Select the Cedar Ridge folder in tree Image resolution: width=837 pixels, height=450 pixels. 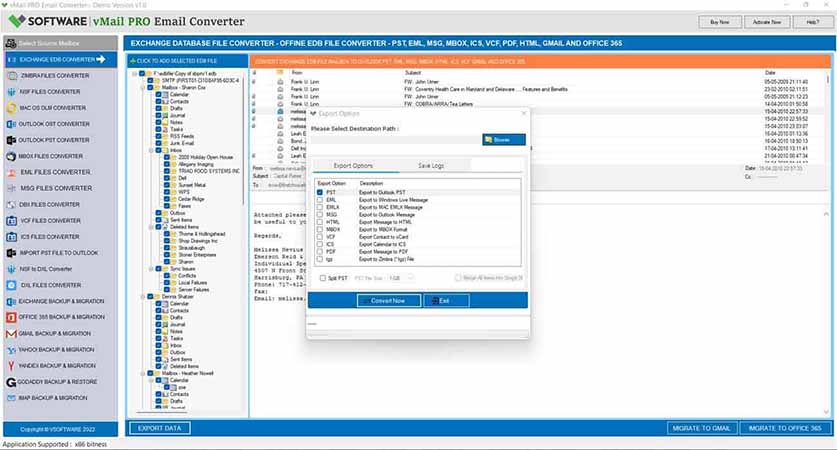pos(191,199)
